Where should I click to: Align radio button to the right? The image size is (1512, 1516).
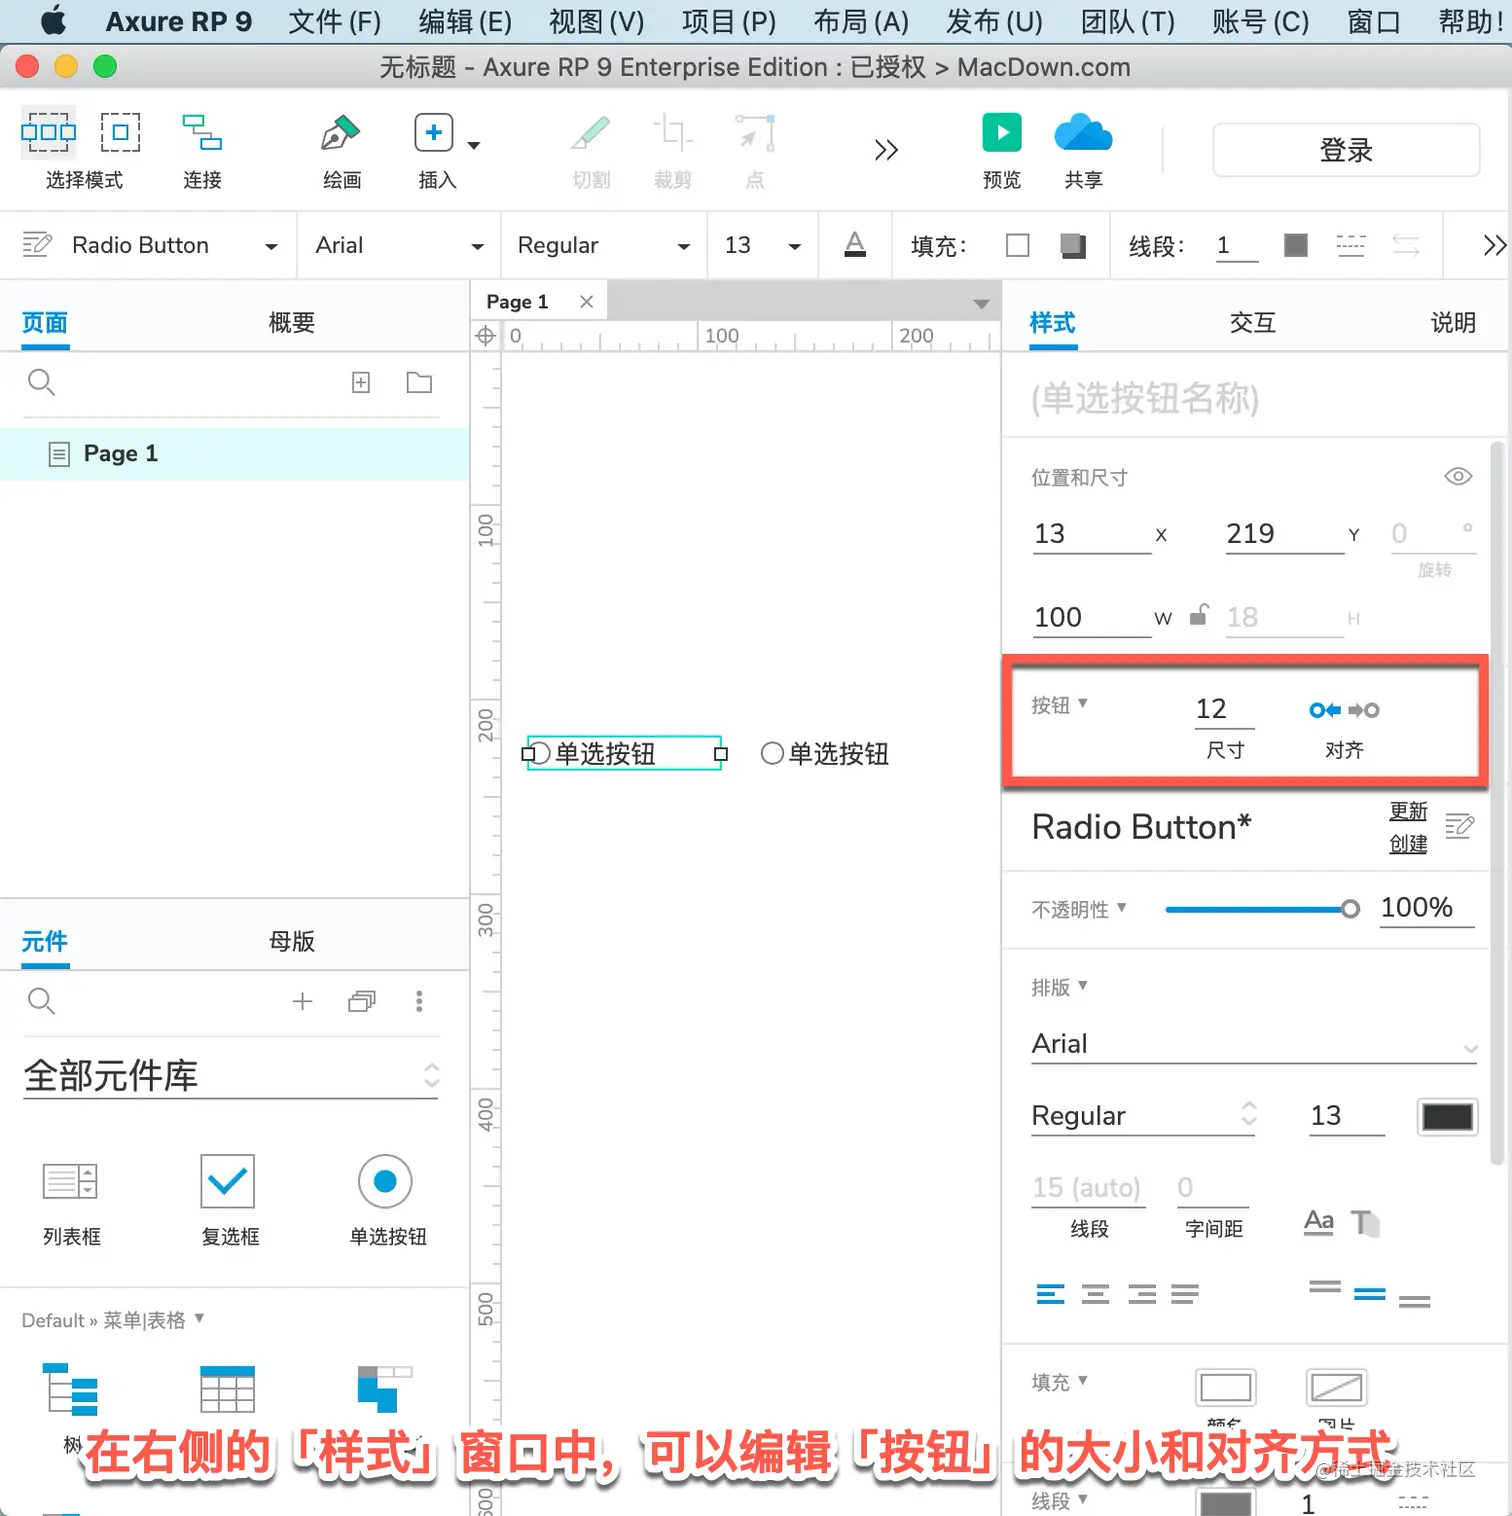(1364, 710)
